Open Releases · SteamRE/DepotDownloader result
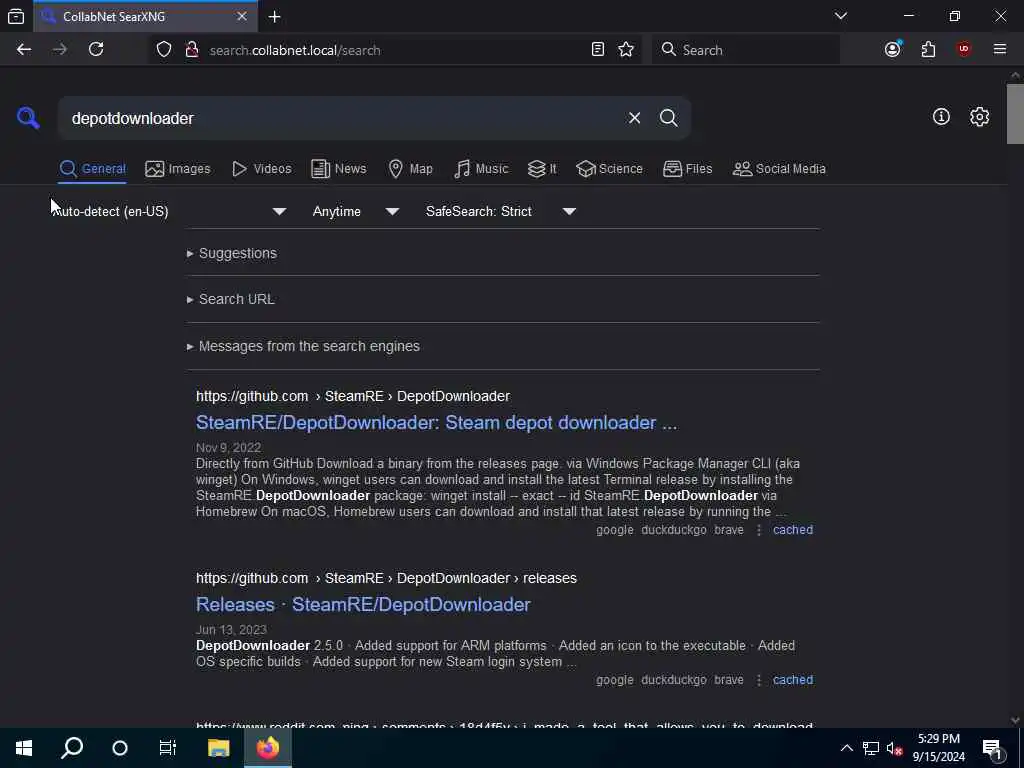The image size is (1024, 768). click(363, 604)
